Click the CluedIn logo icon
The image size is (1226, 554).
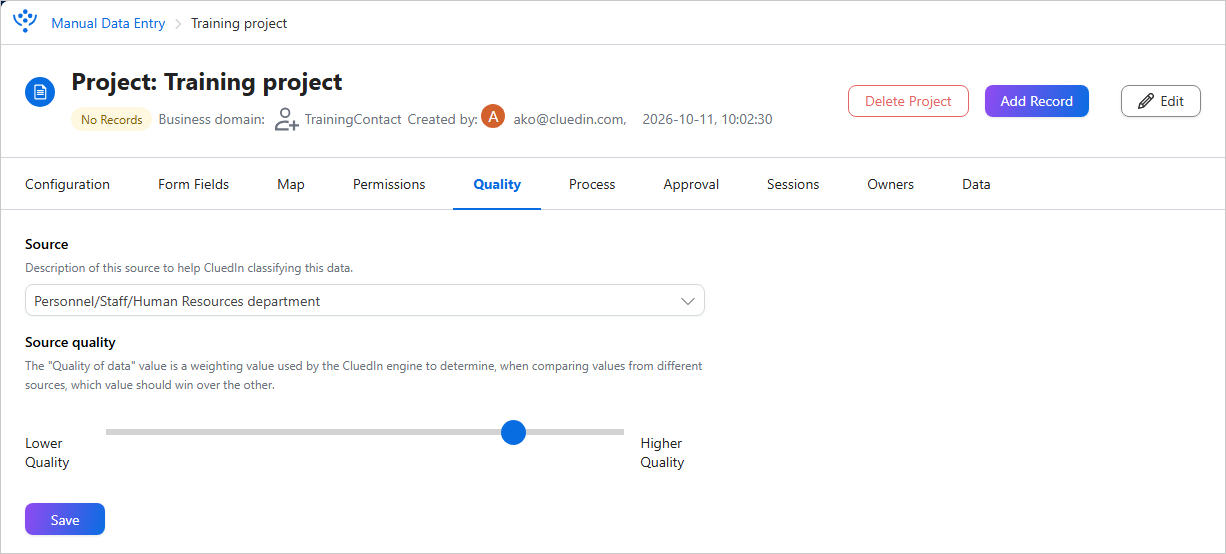coord(25,21)
